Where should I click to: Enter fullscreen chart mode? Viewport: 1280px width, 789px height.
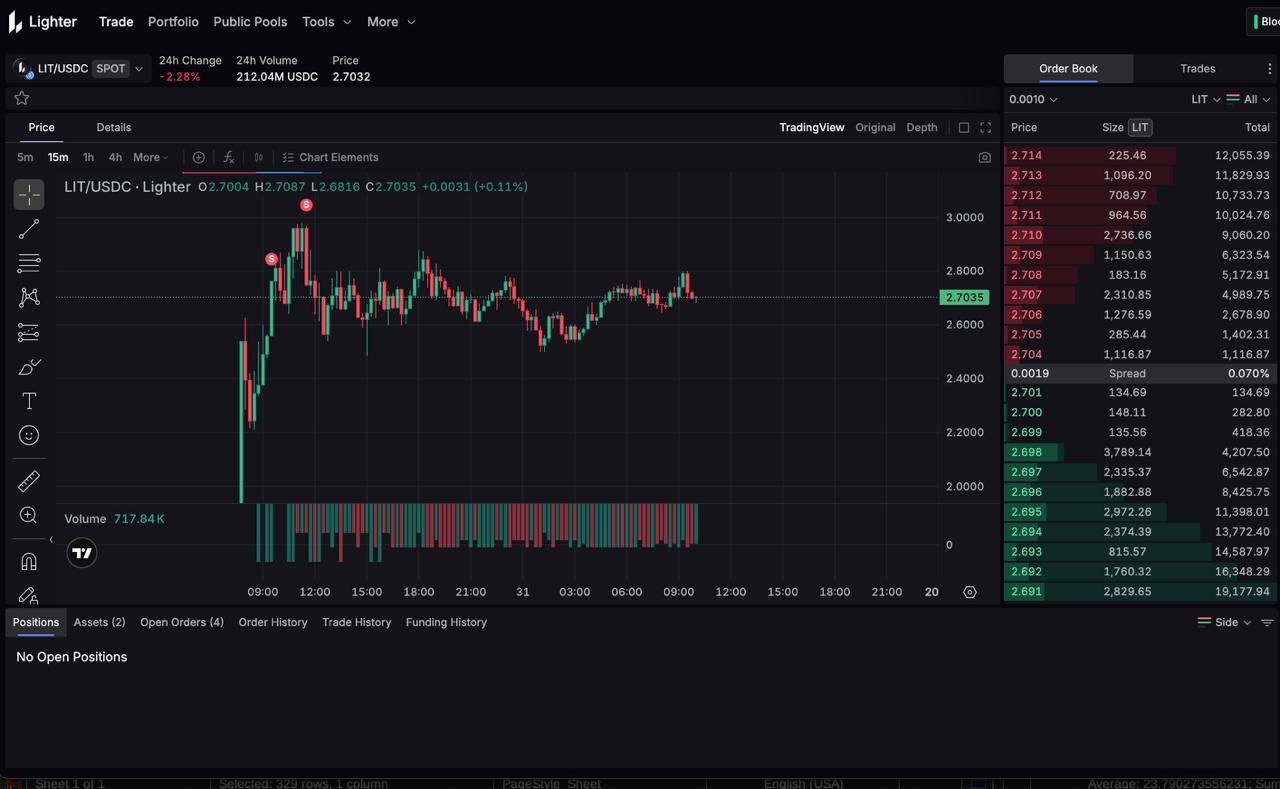click(985, 128)
